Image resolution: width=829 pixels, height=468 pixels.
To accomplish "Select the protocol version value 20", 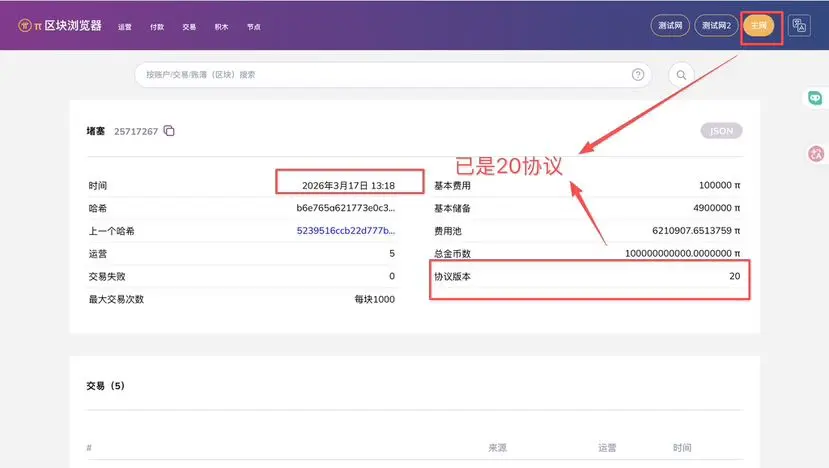I will point(734,276).
